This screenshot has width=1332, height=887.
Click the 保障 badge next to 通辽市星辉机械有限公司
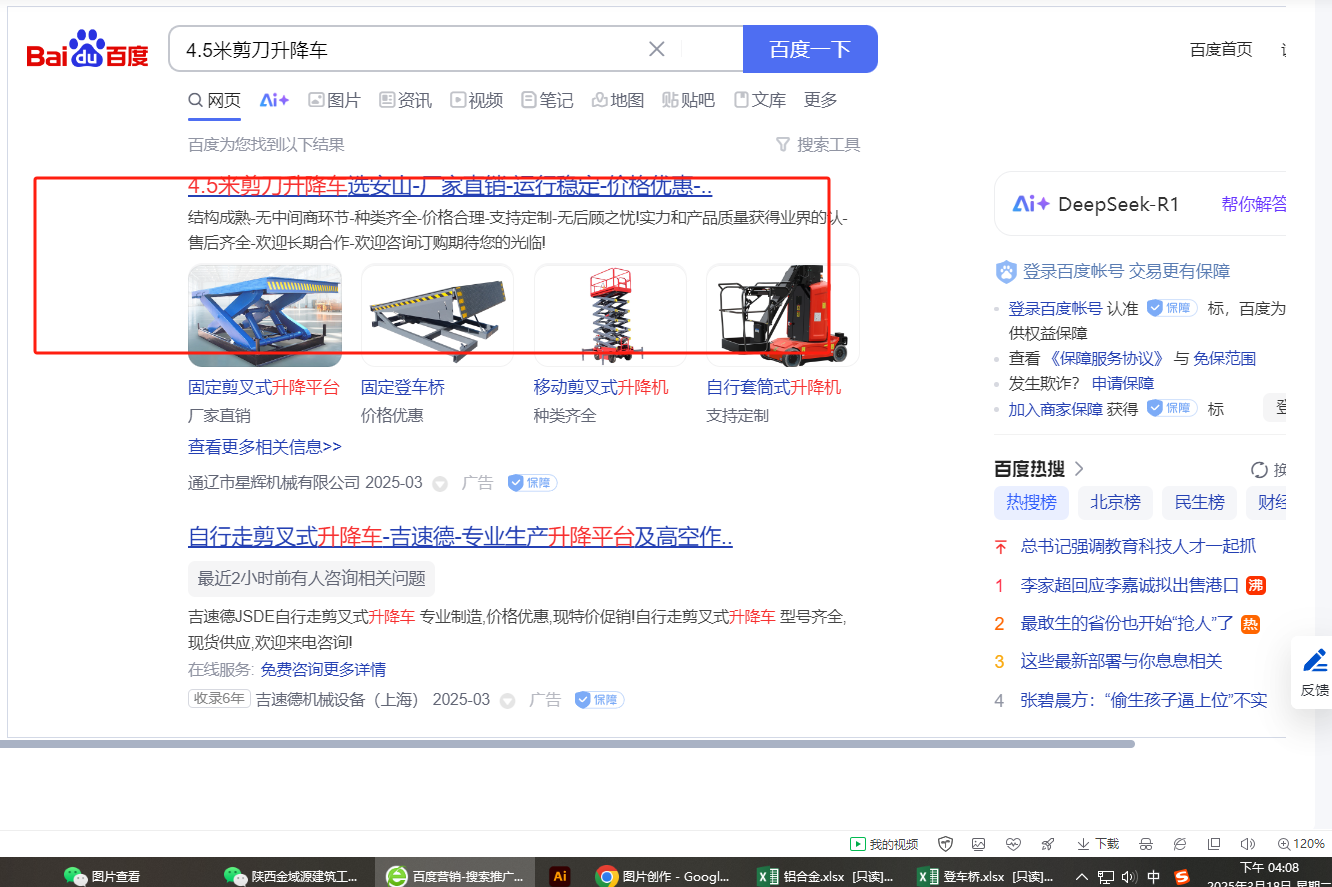[532, 483]
